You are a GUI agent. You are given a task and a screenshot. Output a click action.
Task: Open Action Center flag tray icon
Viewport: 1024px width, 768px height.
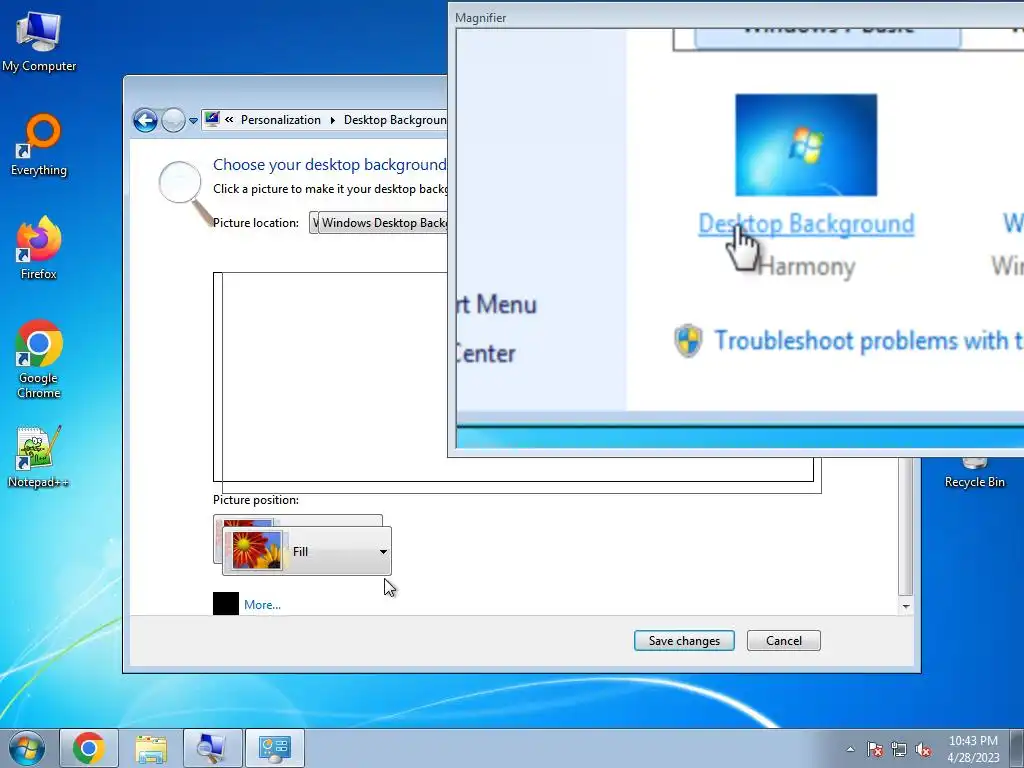point(875,749)
